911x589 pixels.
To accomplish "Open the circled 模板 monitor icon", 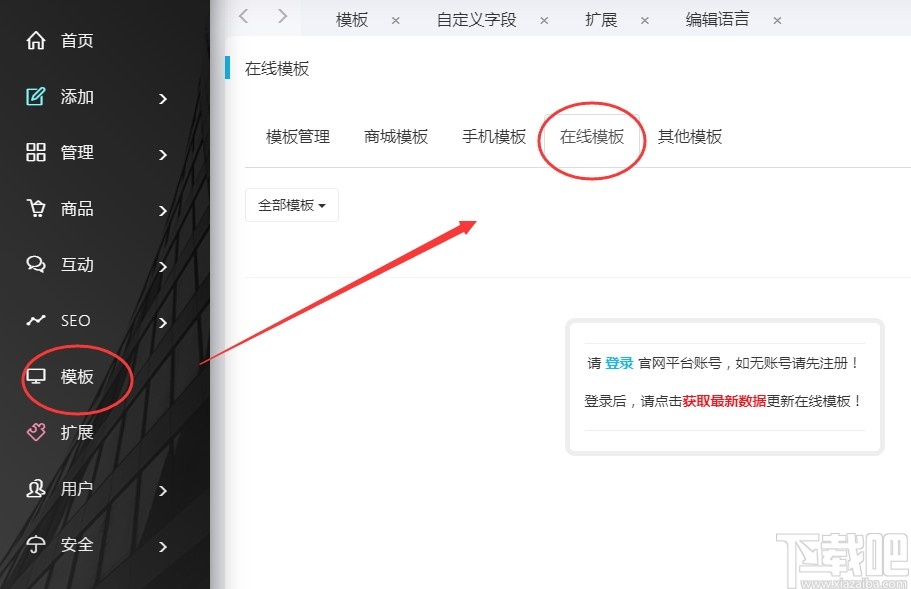I will (x=35, y=376).
